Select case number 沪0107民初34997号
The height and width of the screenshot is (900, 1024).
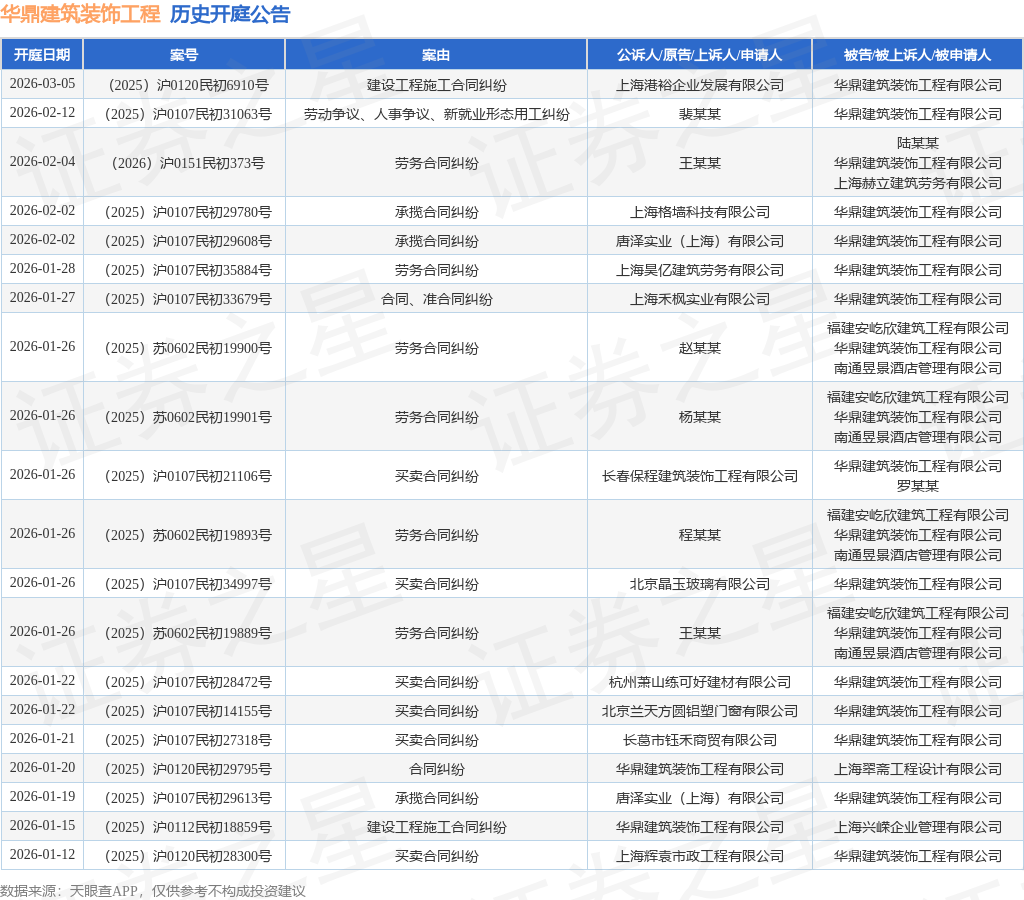[189, 583]
